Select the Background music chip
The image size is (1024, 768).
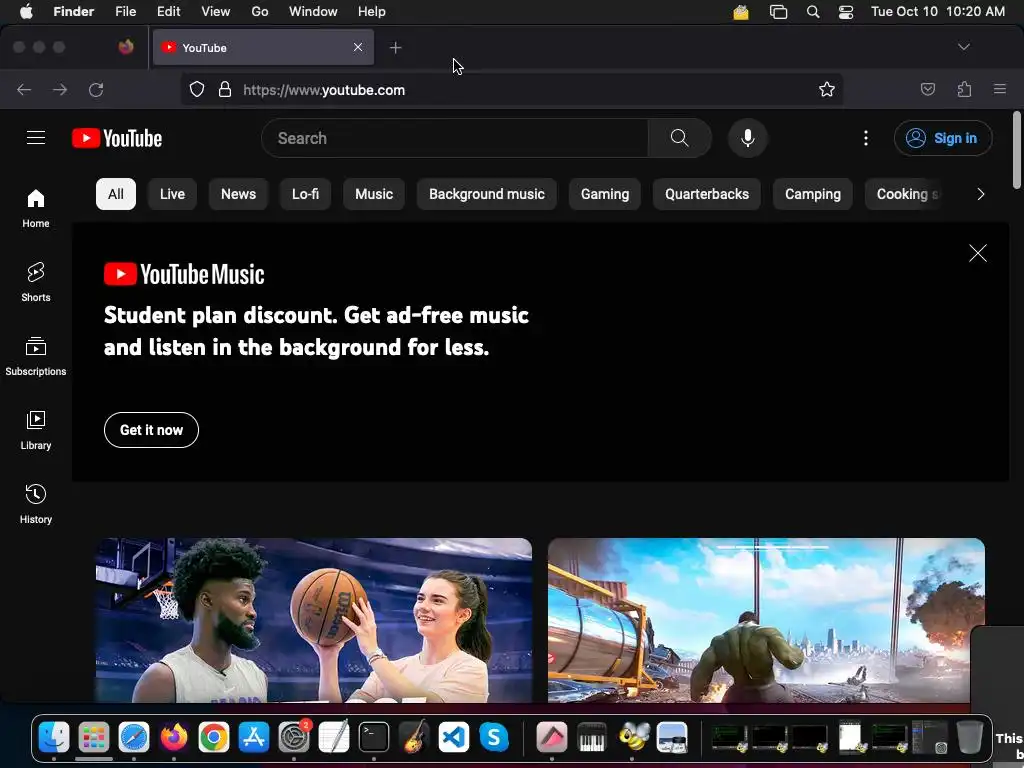click(x=487, y=194)
